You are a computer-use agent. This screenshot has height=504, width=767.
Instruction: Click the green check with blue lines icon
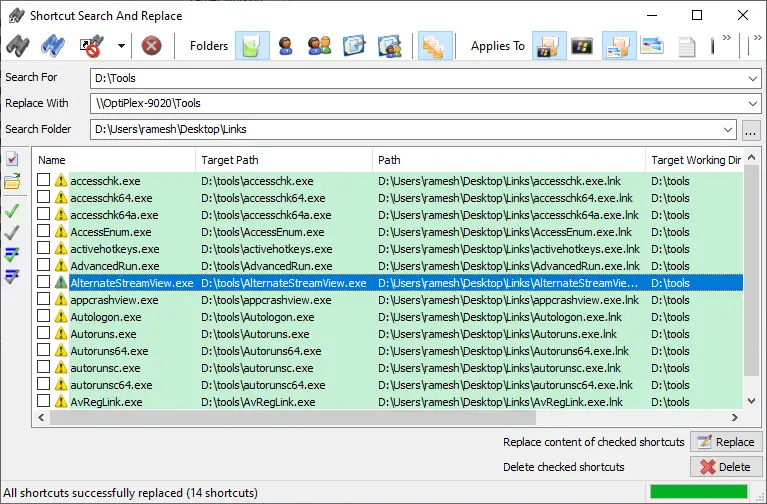point(12,254)
